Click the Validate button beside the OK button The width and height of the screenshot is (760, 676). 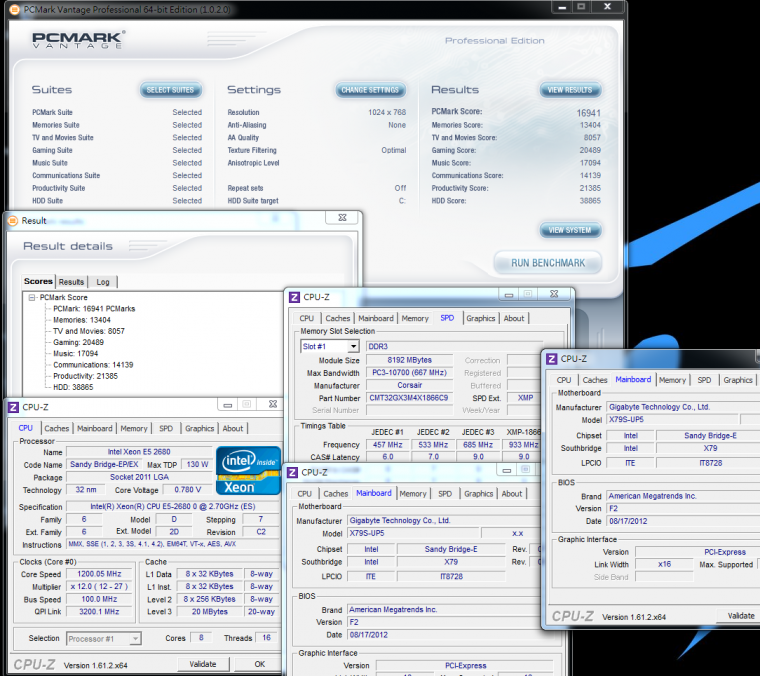[x=203, y=664]
